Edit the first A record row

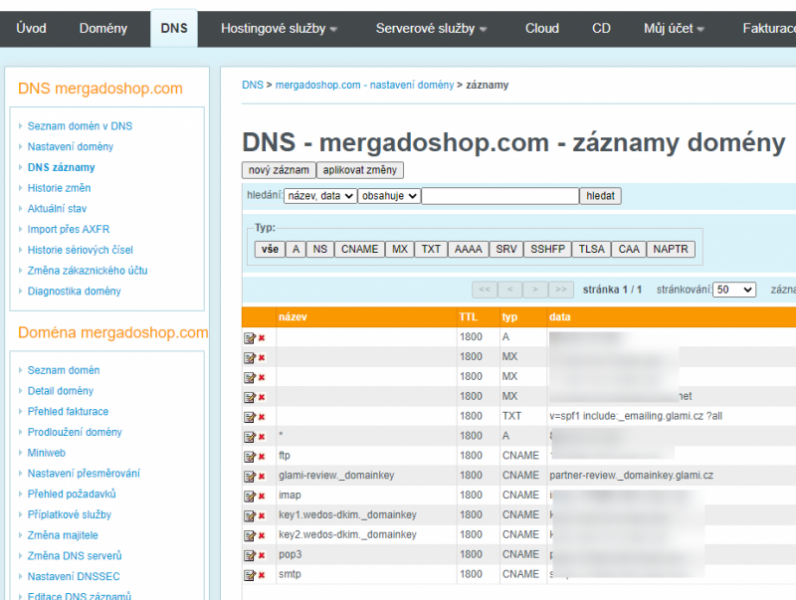pos(250,338)
